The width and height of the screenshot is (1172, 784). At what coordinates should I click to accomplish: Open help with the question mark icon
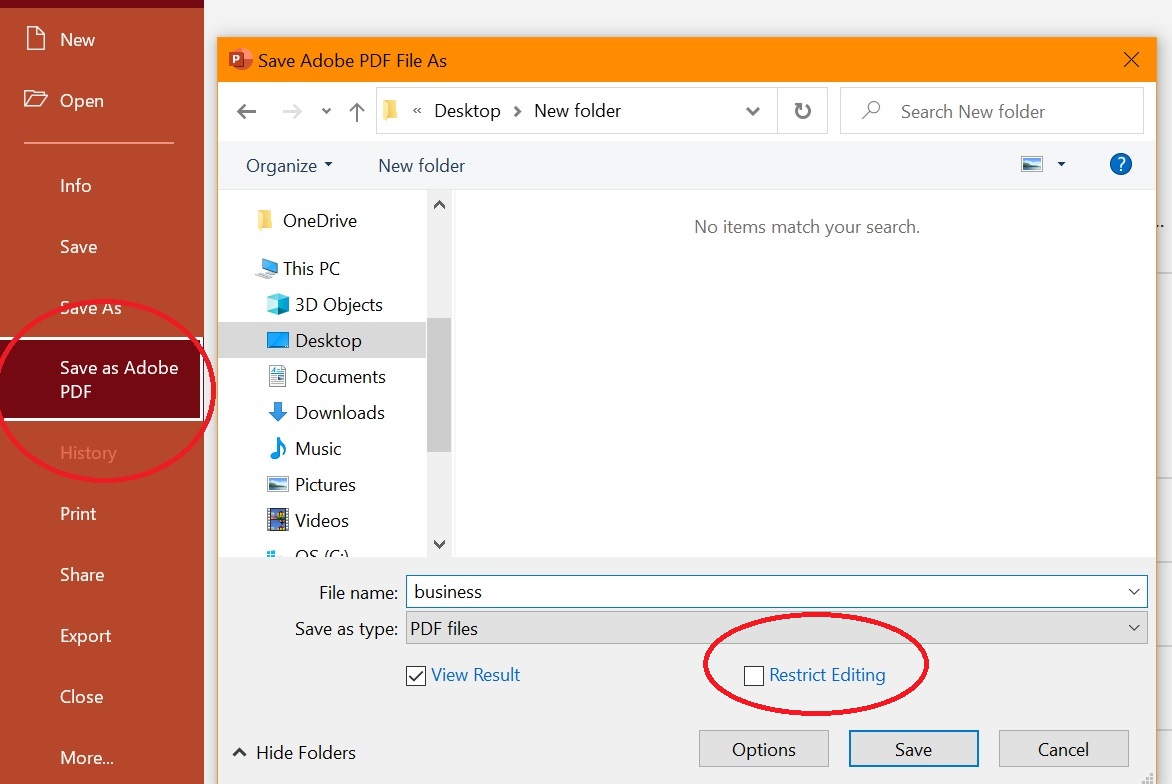point(1120,164)
